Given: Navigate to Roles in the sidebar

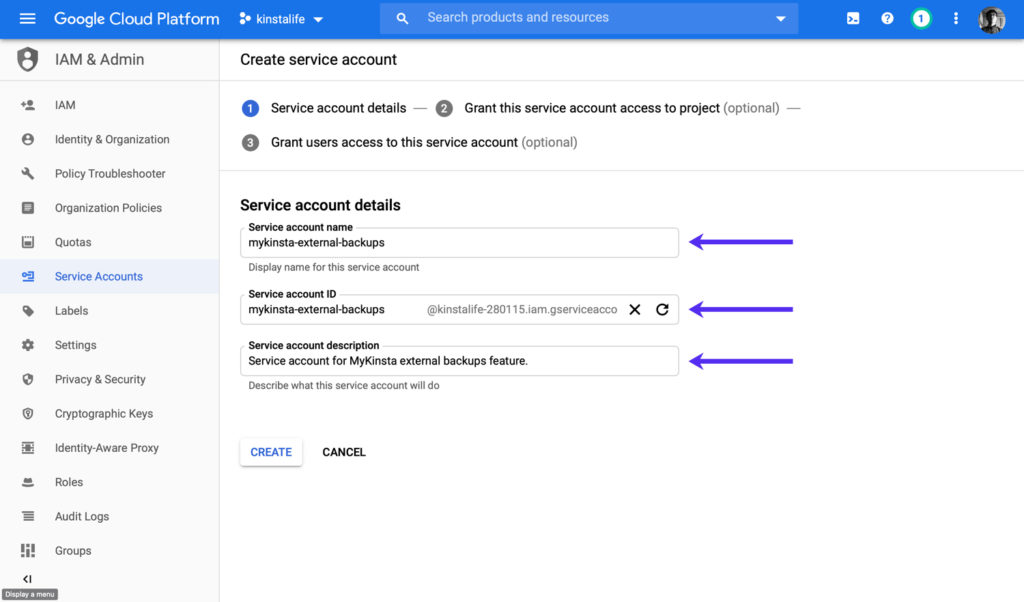Looking at the screenshot, I should [69, 482].
